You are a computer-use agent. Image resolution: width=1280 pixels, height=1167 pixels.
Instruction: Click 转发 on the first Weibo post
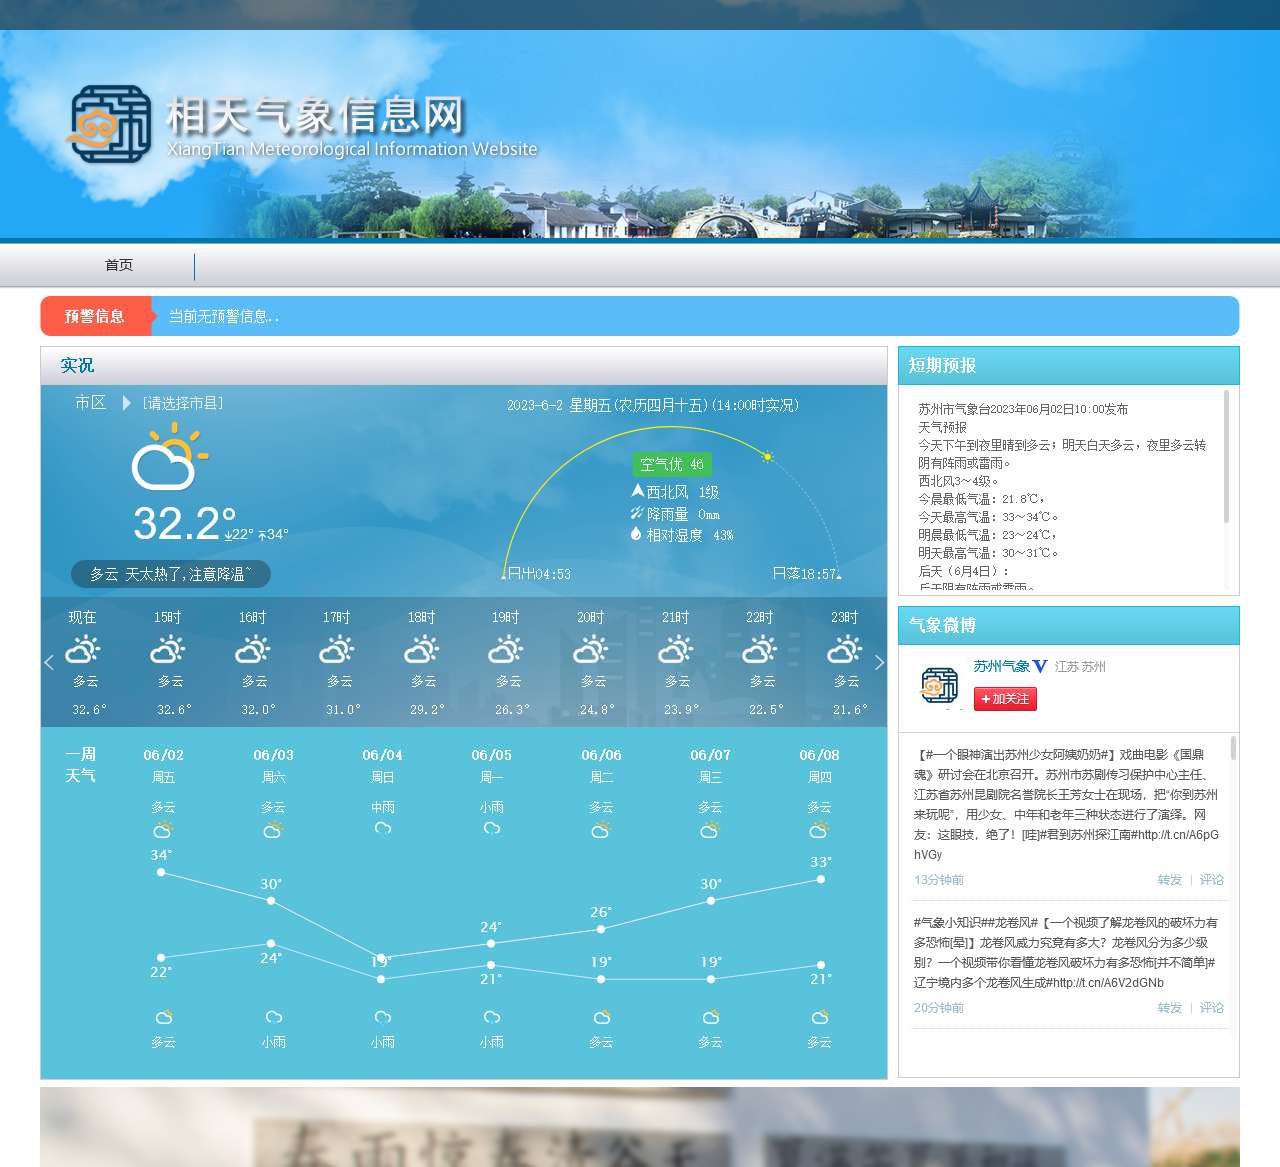pos(1169,880)
